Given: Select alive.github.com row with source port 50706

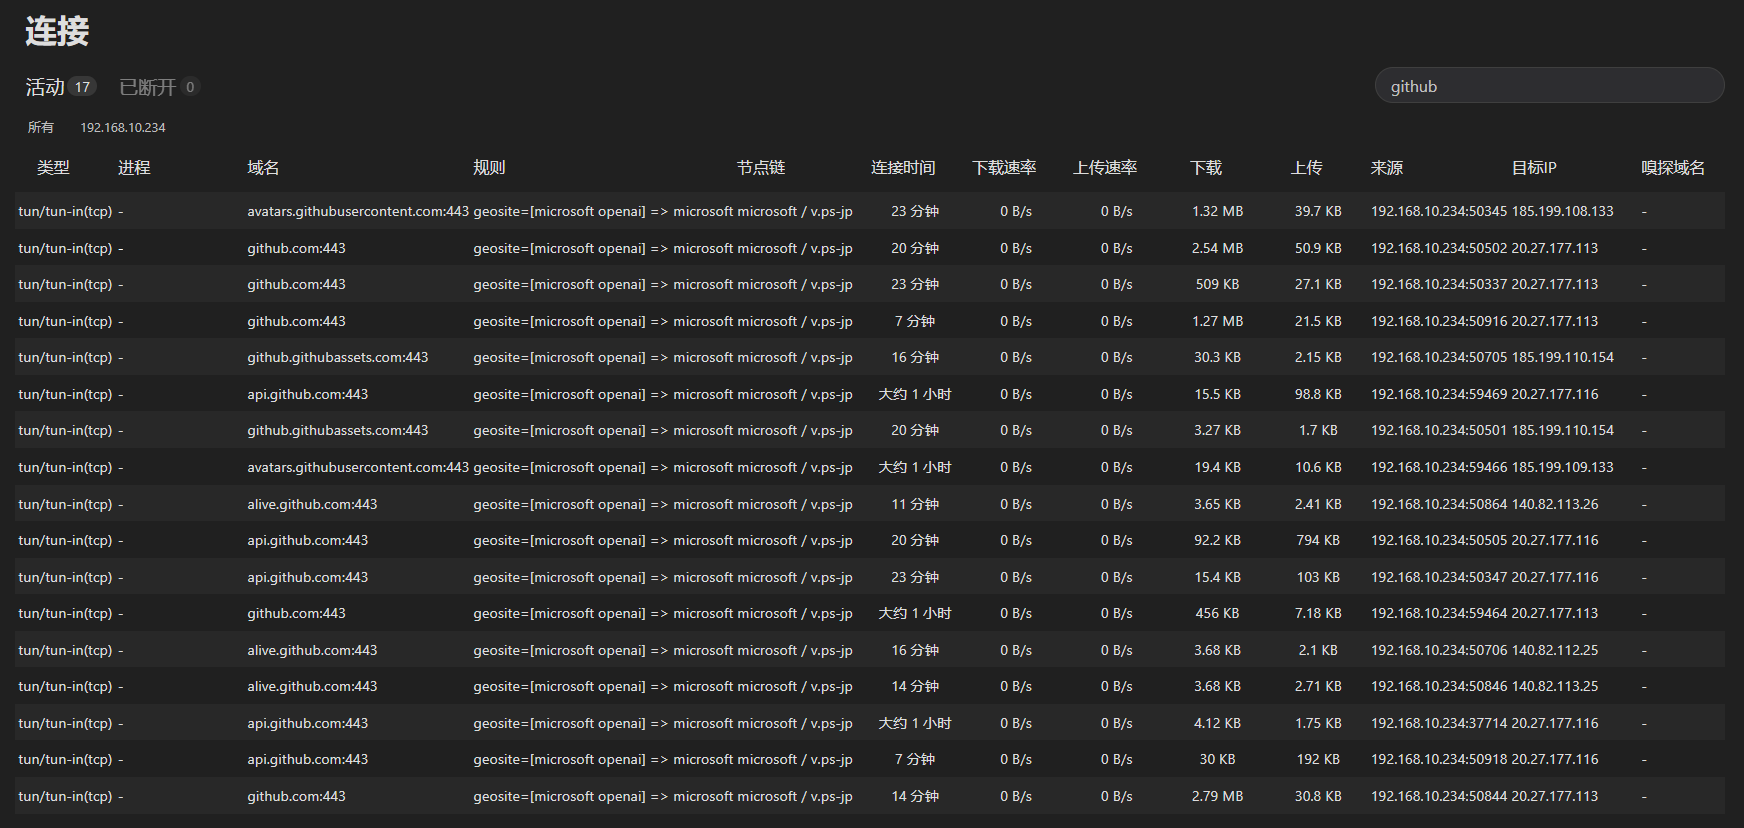Looking at the screenshot, I should click(x=870, y=650).
